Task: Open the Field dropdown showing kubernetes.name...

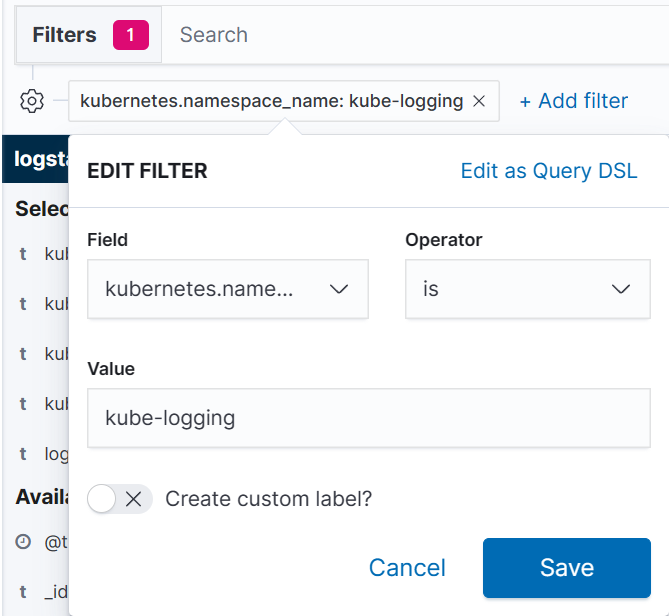Action: [x=228, y=289]
